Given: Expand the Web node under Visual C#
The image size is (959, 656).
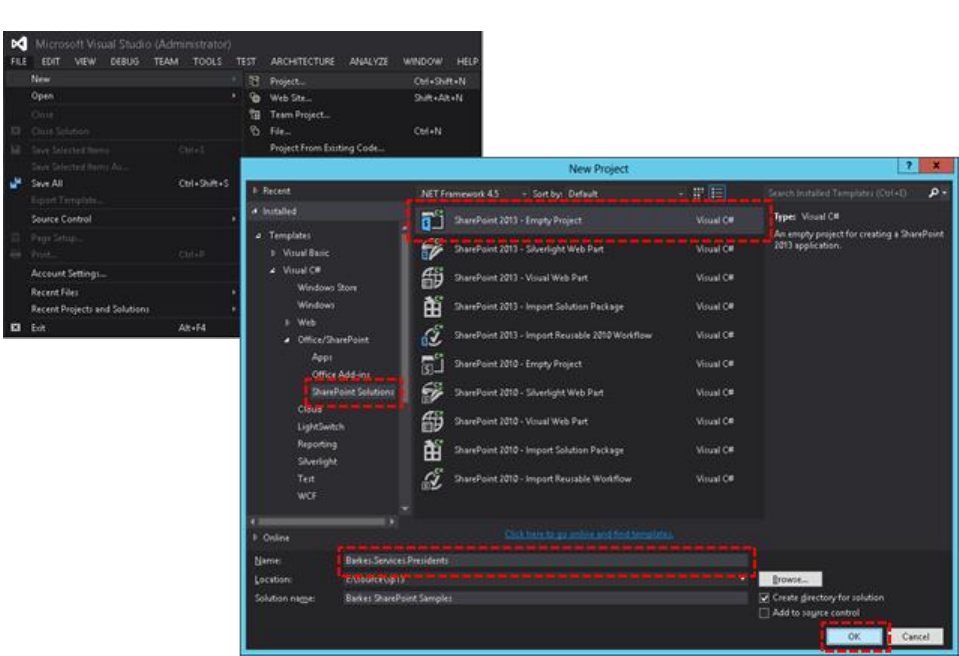Looking at the screenshot, I should (x=287, y=322).
